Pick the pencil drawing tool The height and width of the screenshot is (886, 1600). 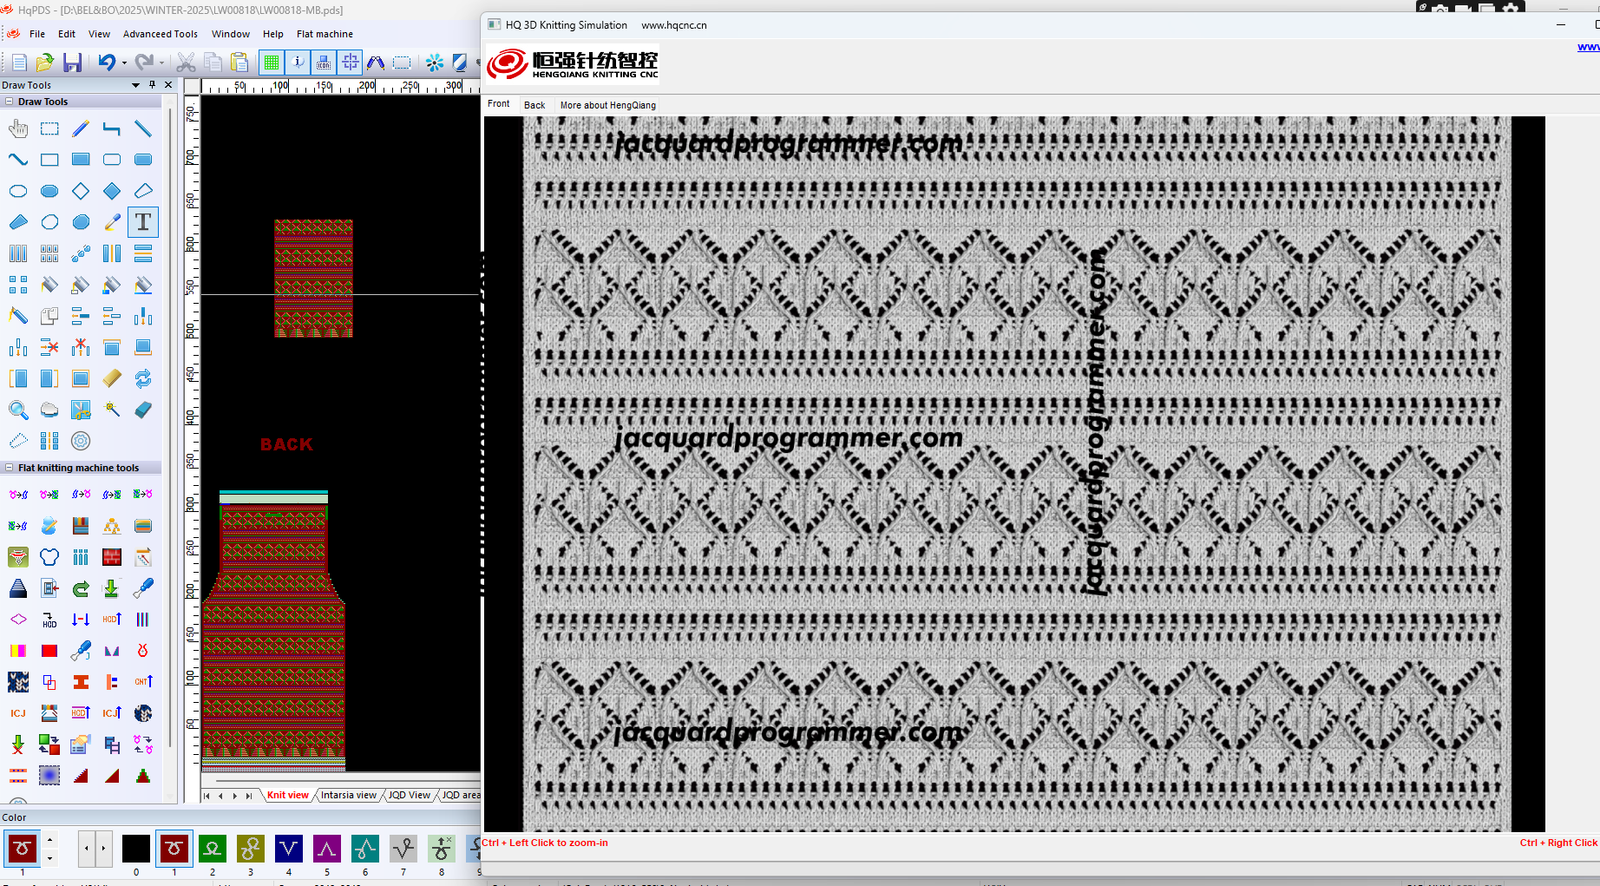point(81,128)
